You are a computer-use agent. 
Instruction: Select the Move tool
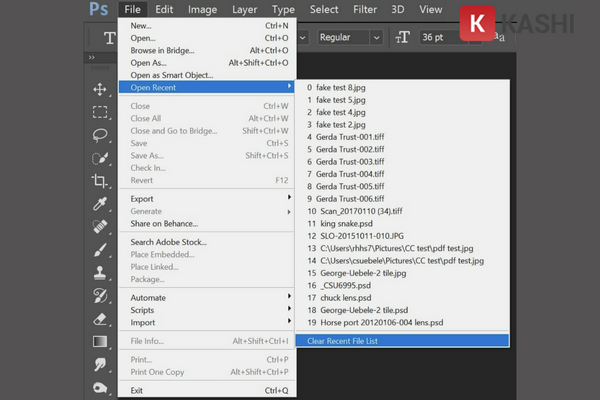(x=100, y=89)
